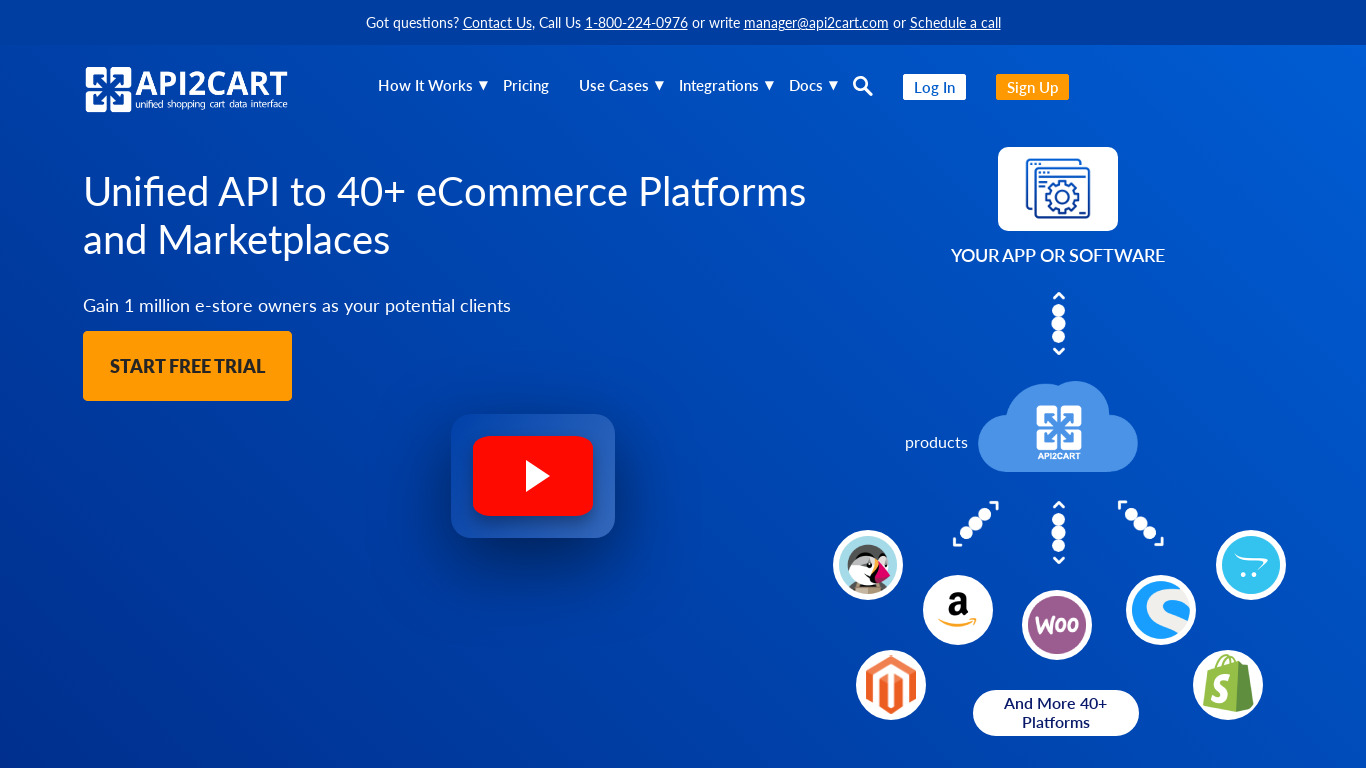Image resolution: width=1366 pixels, height=768 pixels.
Task: Open the Schedule a call link
Action: [955, 23]
